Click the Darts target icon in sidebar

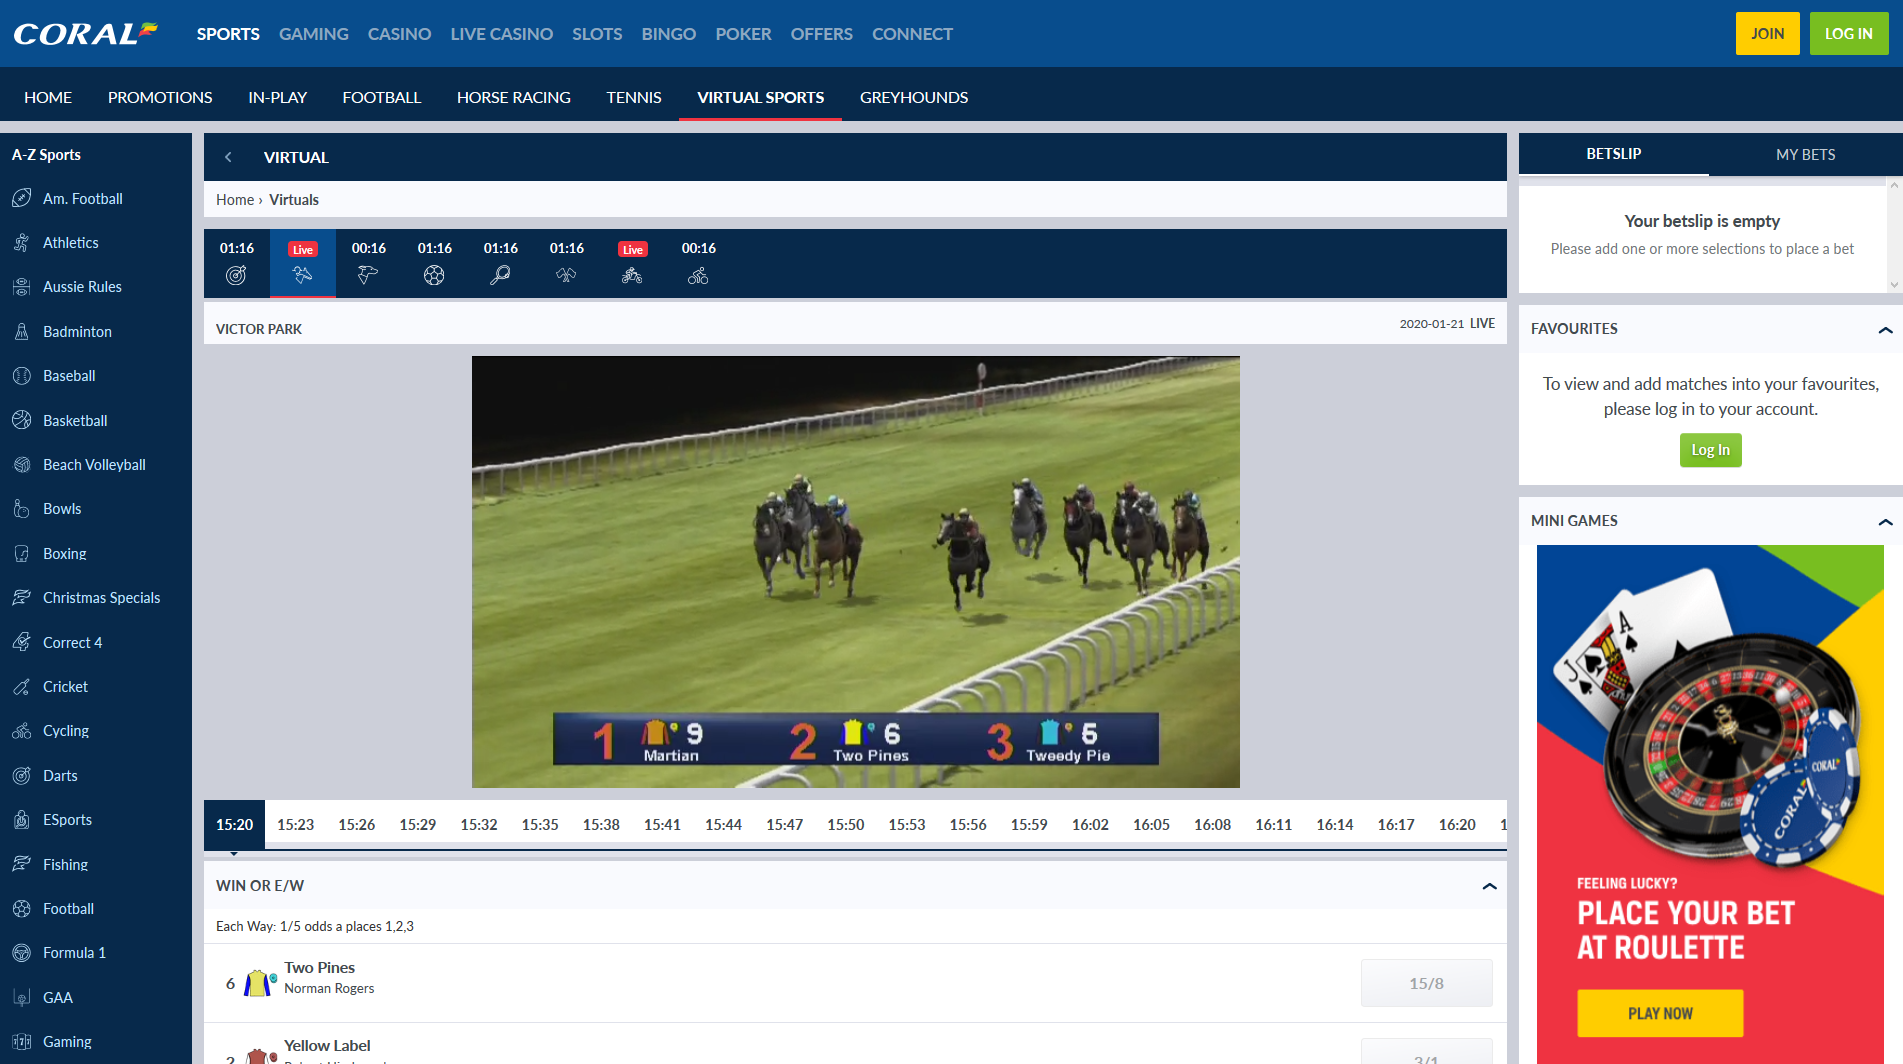coord(22,775)
